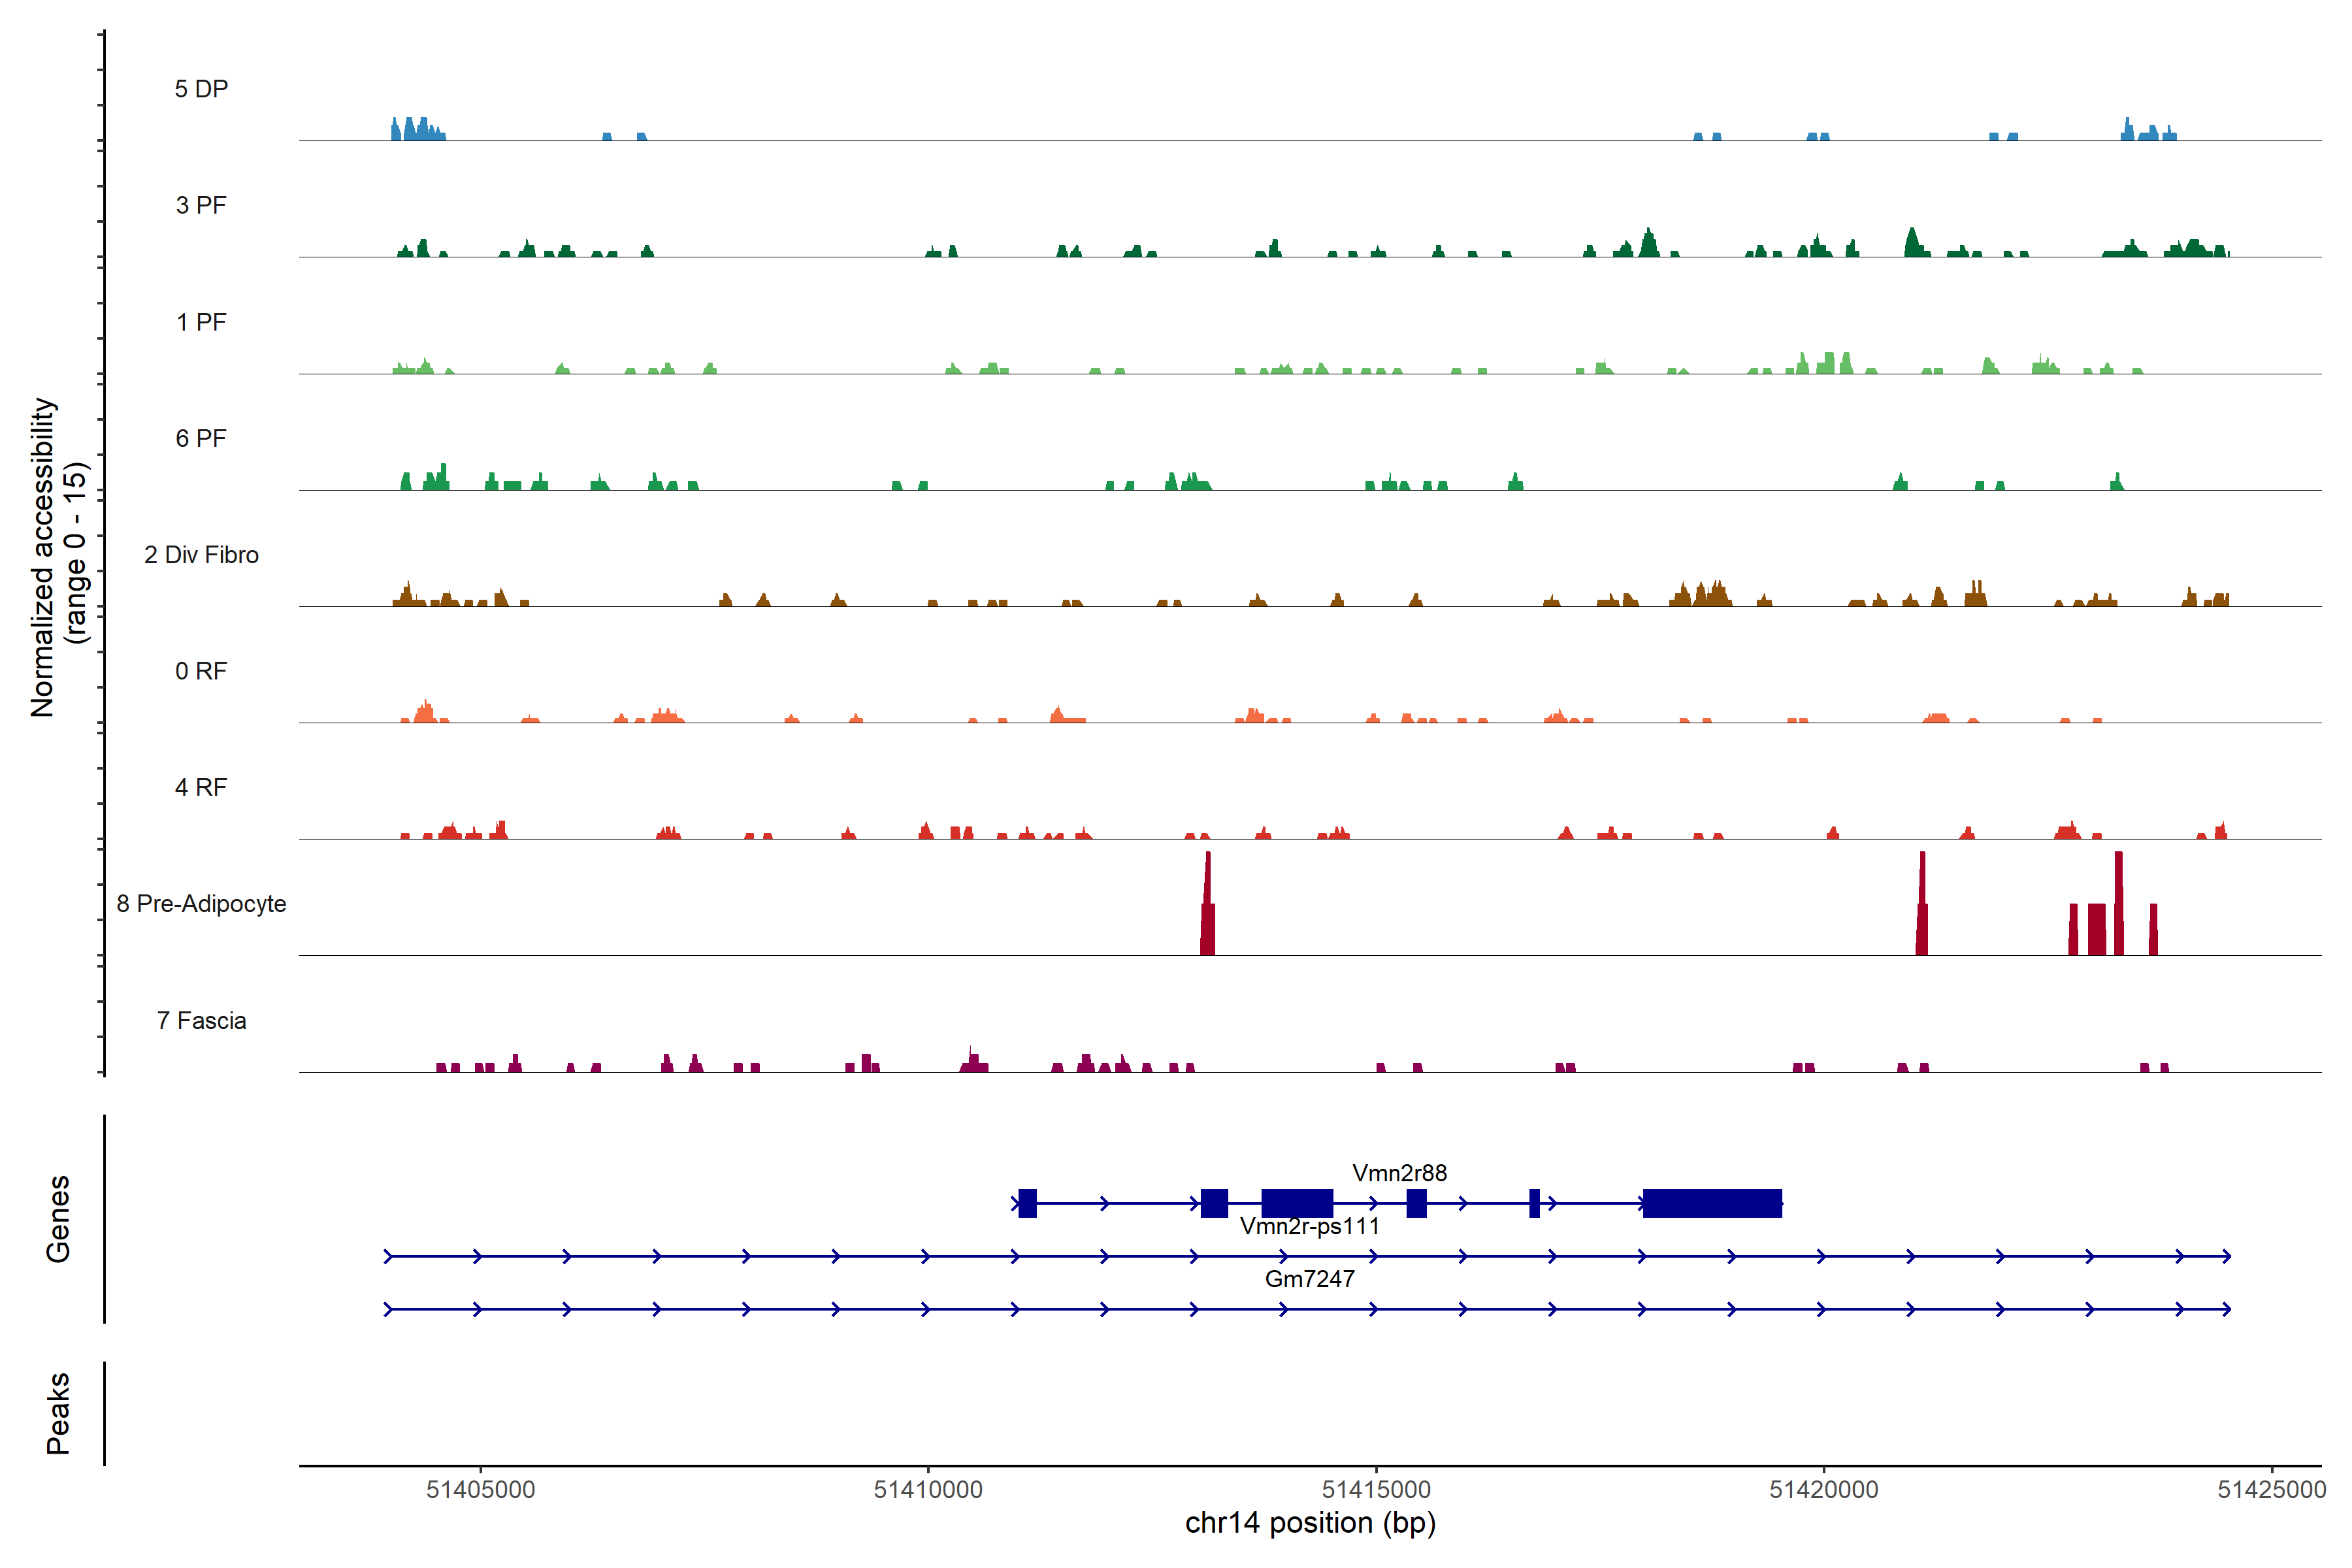This screenshot has width=2352, height=1568.
Task: Click the 4 RF track label
Action: pos(201,787)
